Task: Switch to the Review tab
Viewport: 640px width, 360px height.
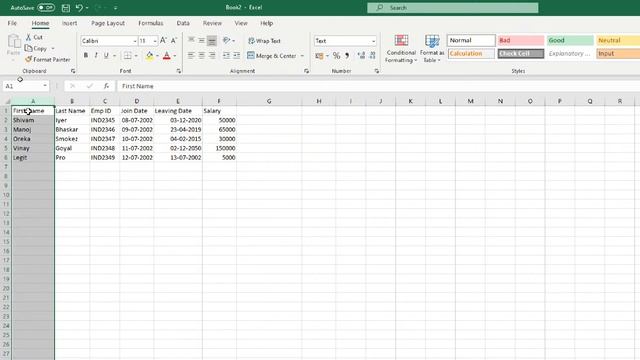Action: click(x=212, y=23)
